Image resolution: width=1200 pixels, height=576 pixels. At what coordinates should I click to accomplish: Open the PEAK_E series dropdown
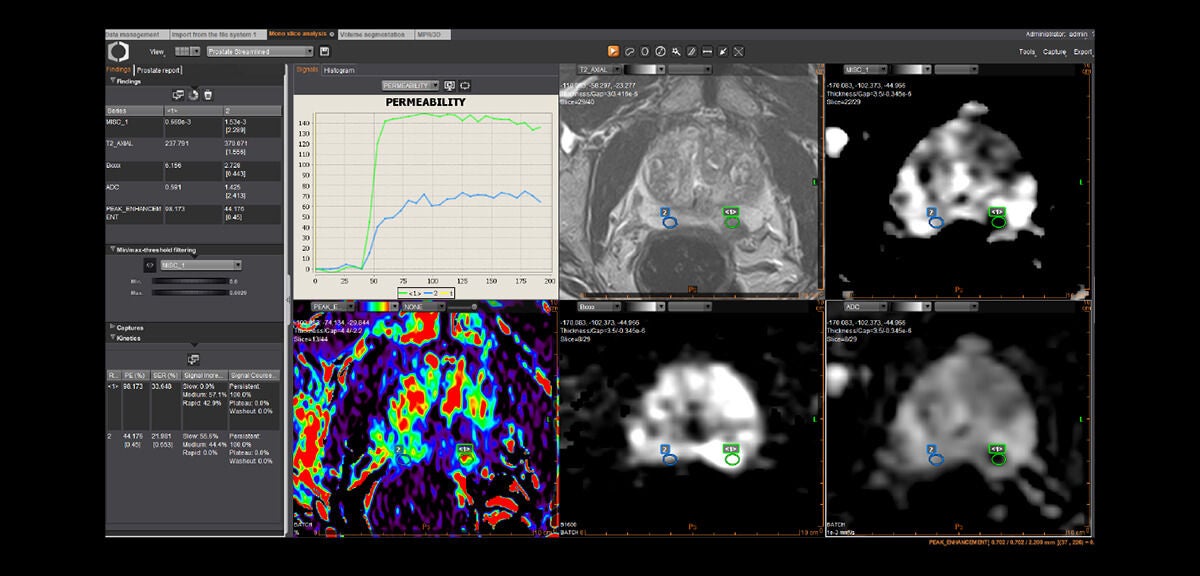pyautogui.click(x=333, y=307)
